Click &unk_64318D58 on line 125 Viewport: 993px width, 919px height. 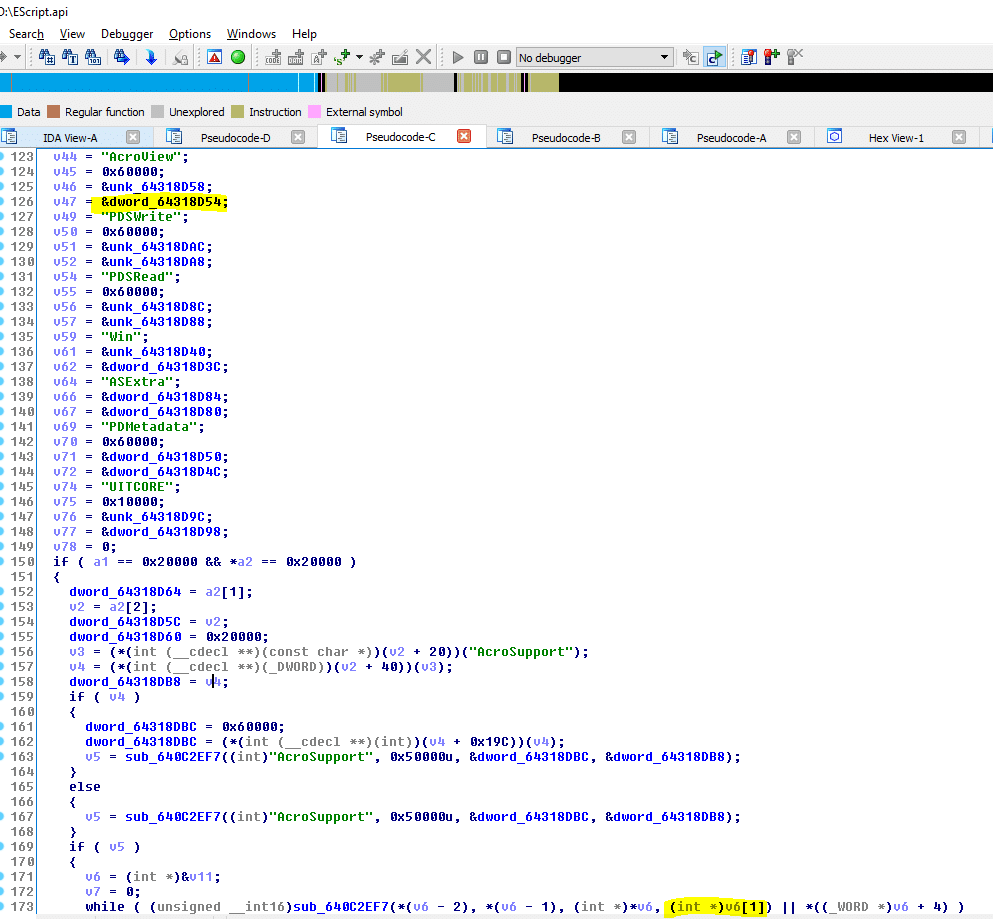point(153,187)
